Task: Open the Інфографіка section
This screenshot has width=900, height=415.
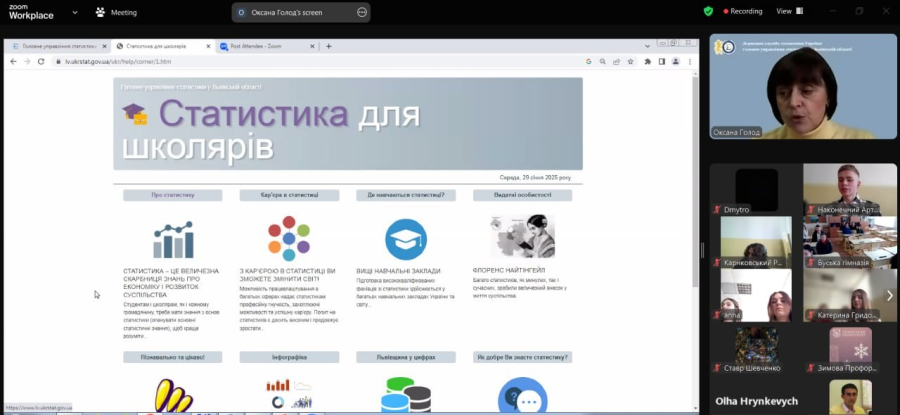Action: click(289, 357)
